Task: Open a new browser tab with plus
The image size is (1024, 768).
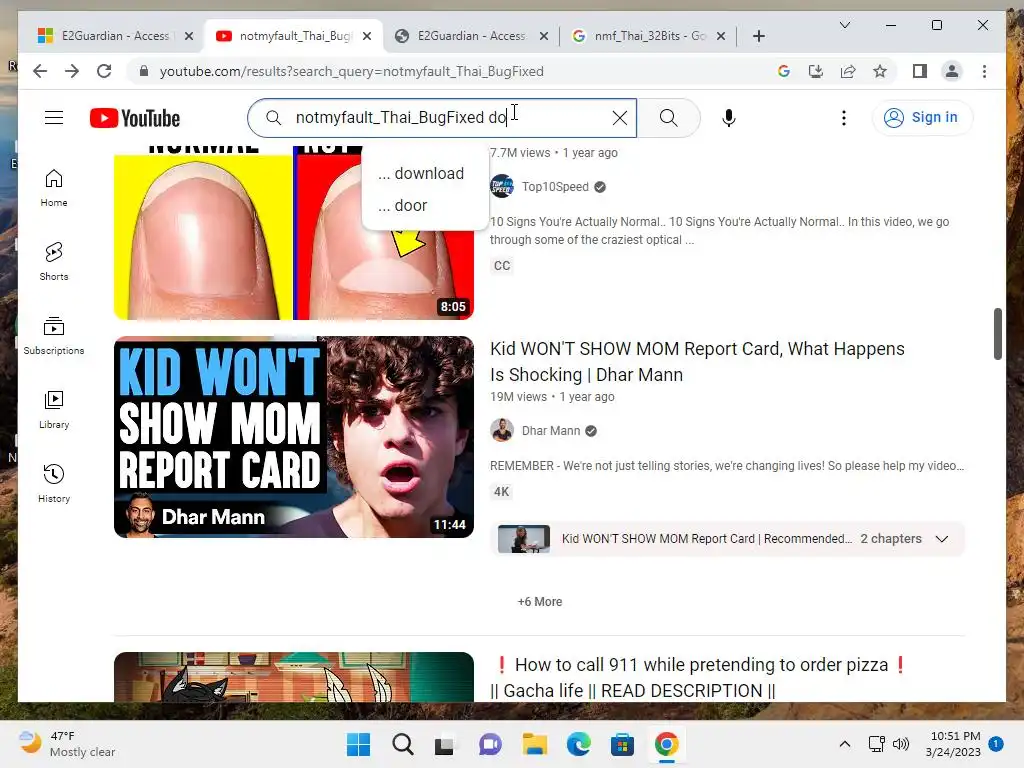Action: point(758,36)
